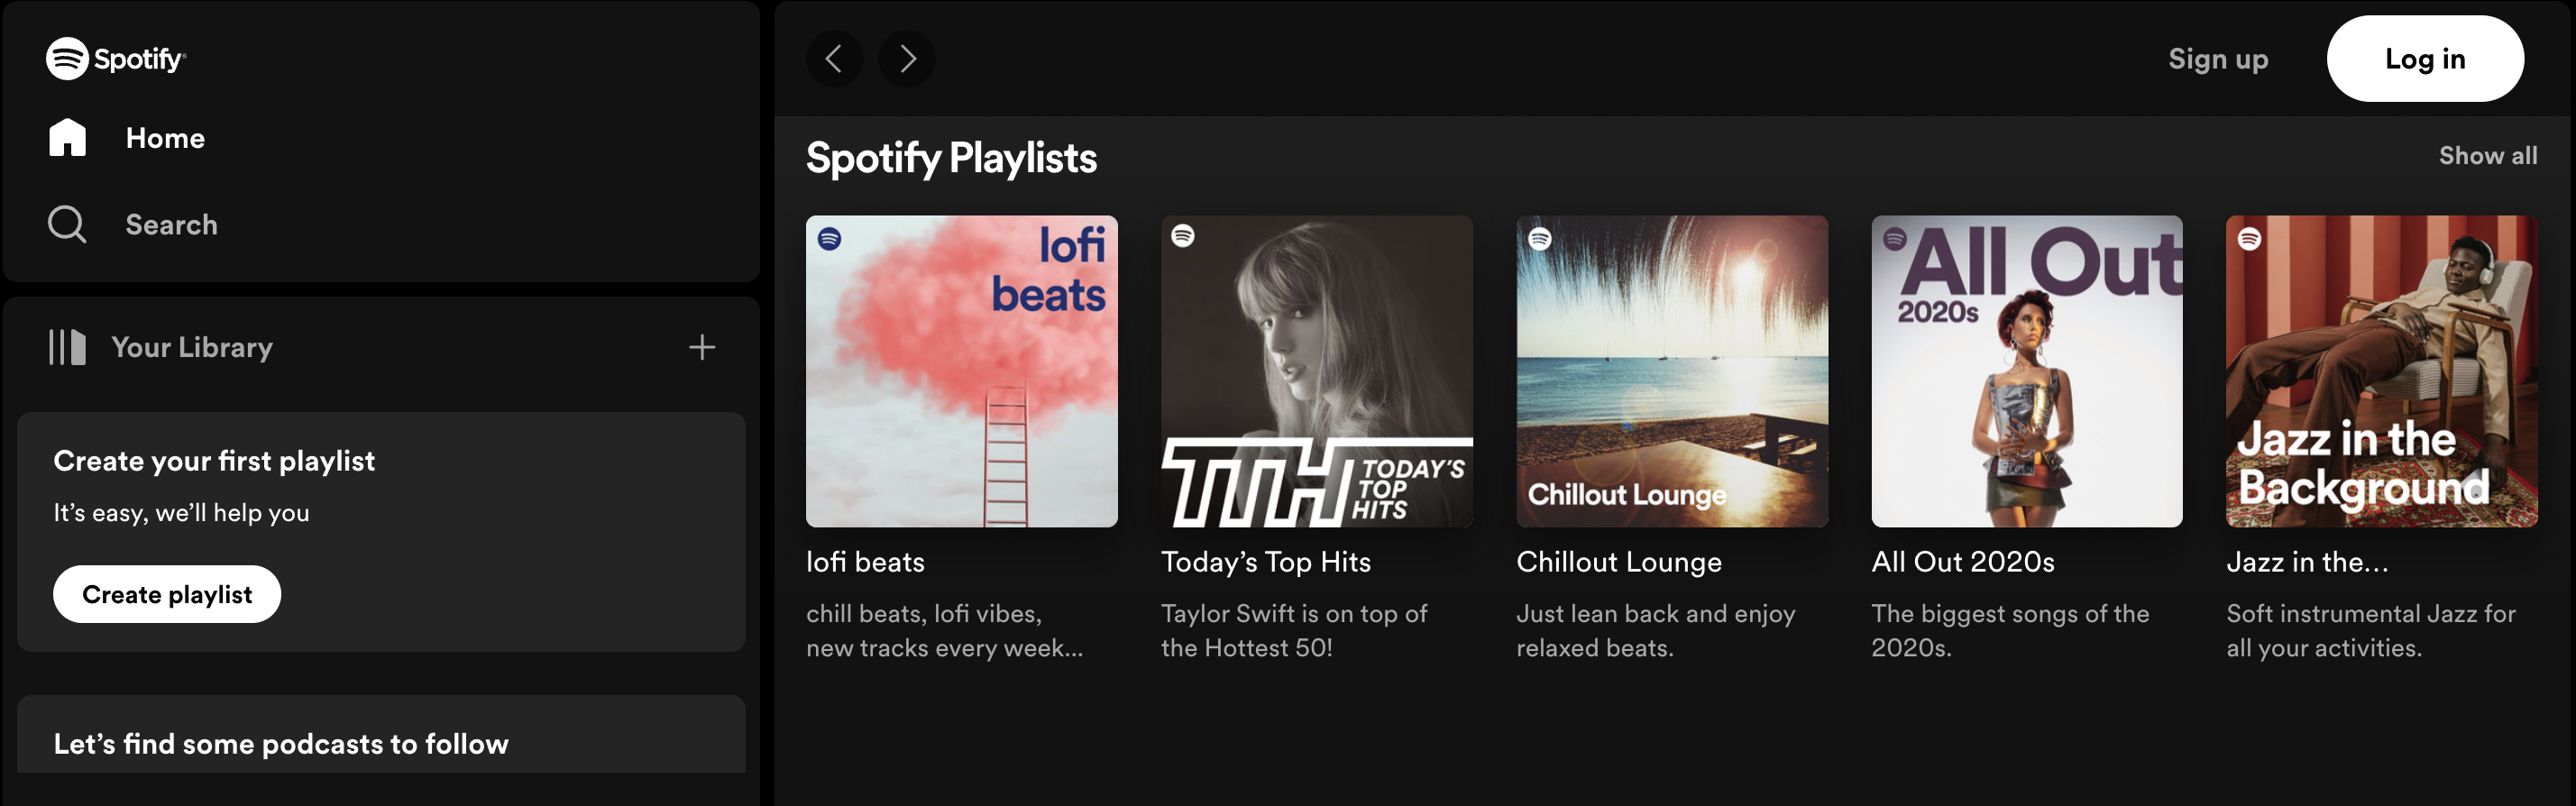Open Jazz in the Background cover
This screenshot has height=806, width=2576.
tap(2381, 371)
